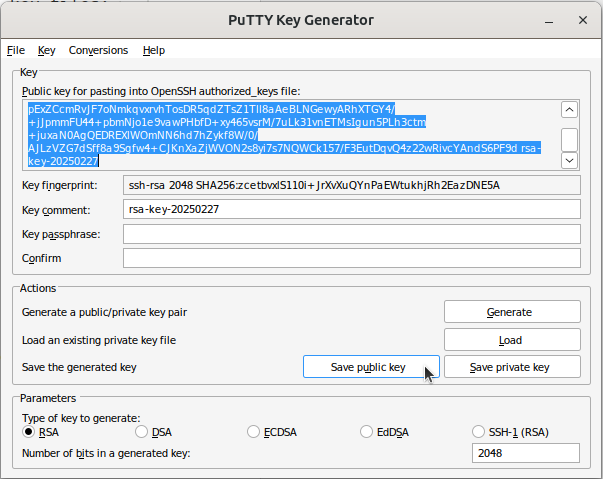Image resolution: width=603 pixels, height=479 pixels.
Task: Click Save private key
Action: 512,367
